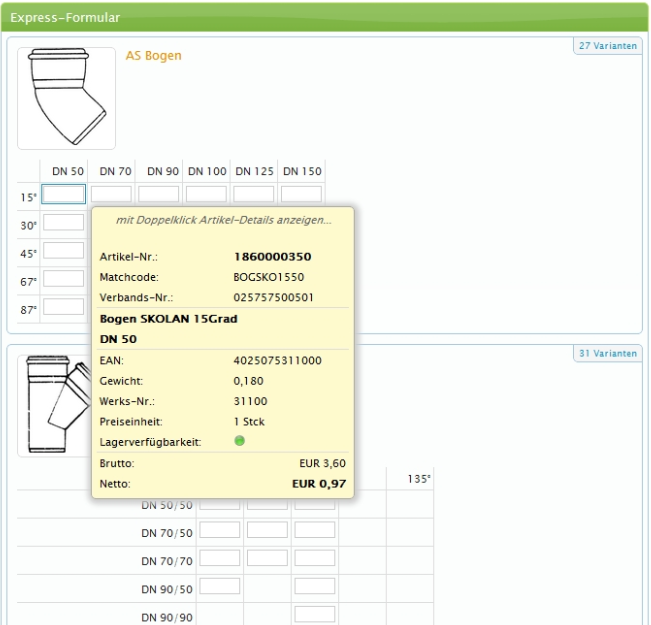Click the Werks-Nr. value 31100
The height and width of the screenshot is (625, 651).
[x=250, y=401]
